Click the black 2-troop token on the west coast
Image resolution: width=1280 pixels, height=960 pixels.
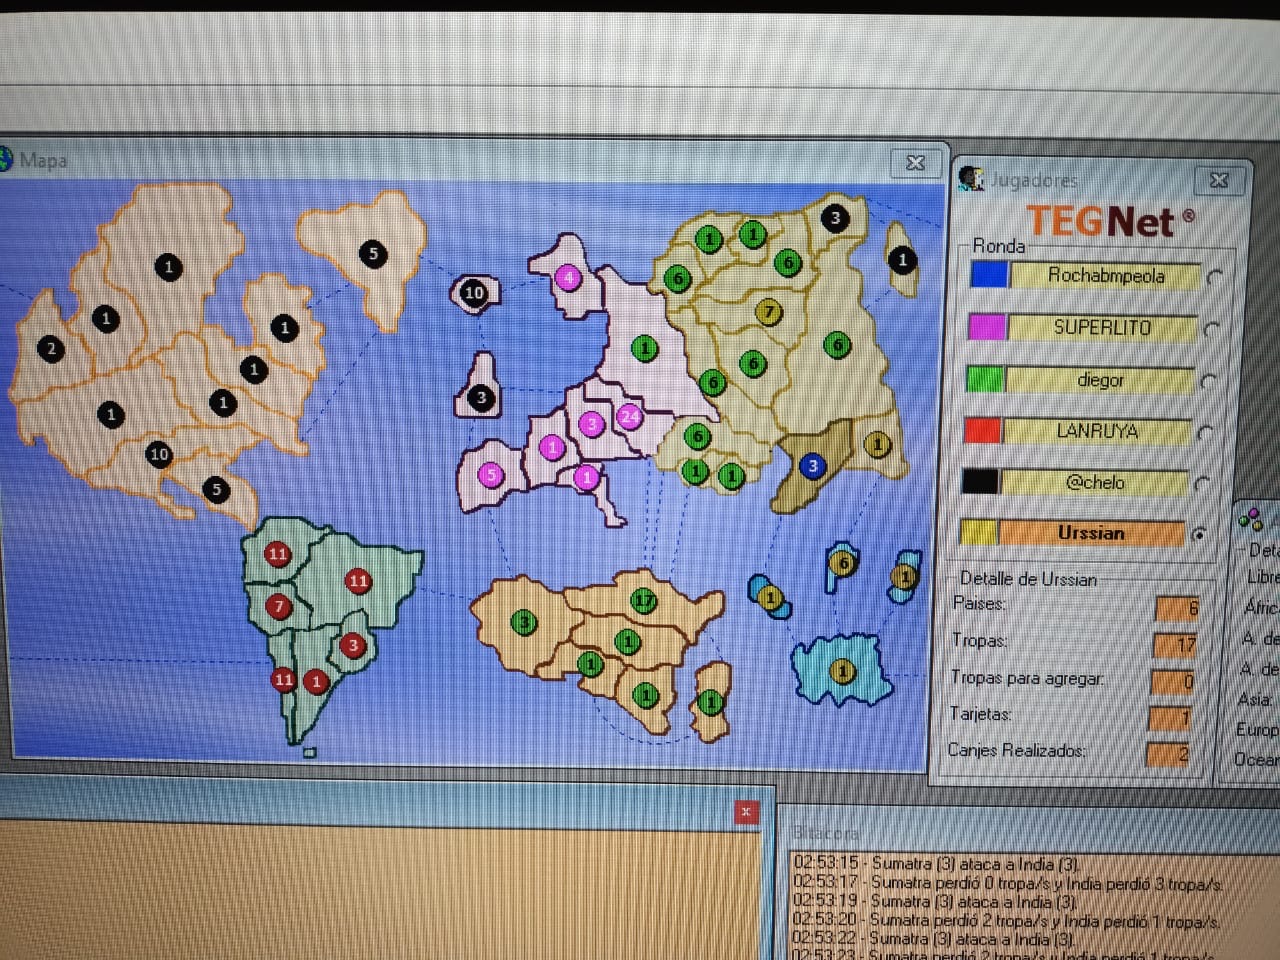coord(51,349)
